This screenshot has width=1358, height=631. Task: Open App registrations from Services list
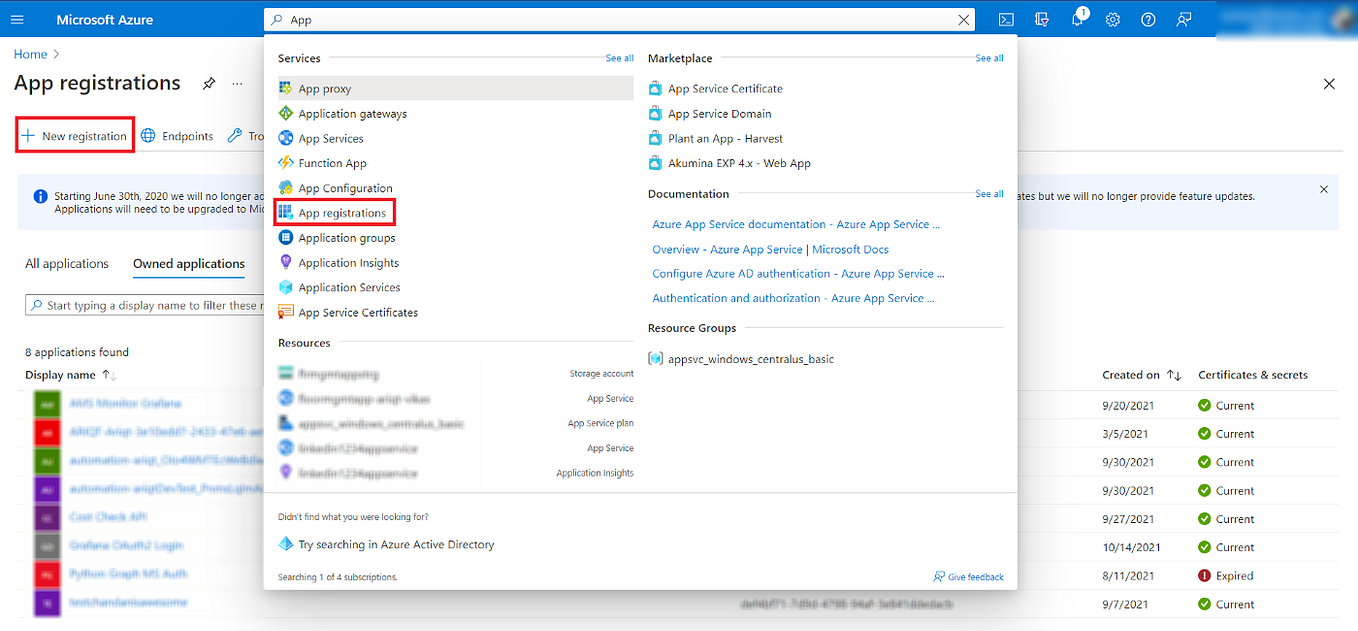click(x=342, y=212)
